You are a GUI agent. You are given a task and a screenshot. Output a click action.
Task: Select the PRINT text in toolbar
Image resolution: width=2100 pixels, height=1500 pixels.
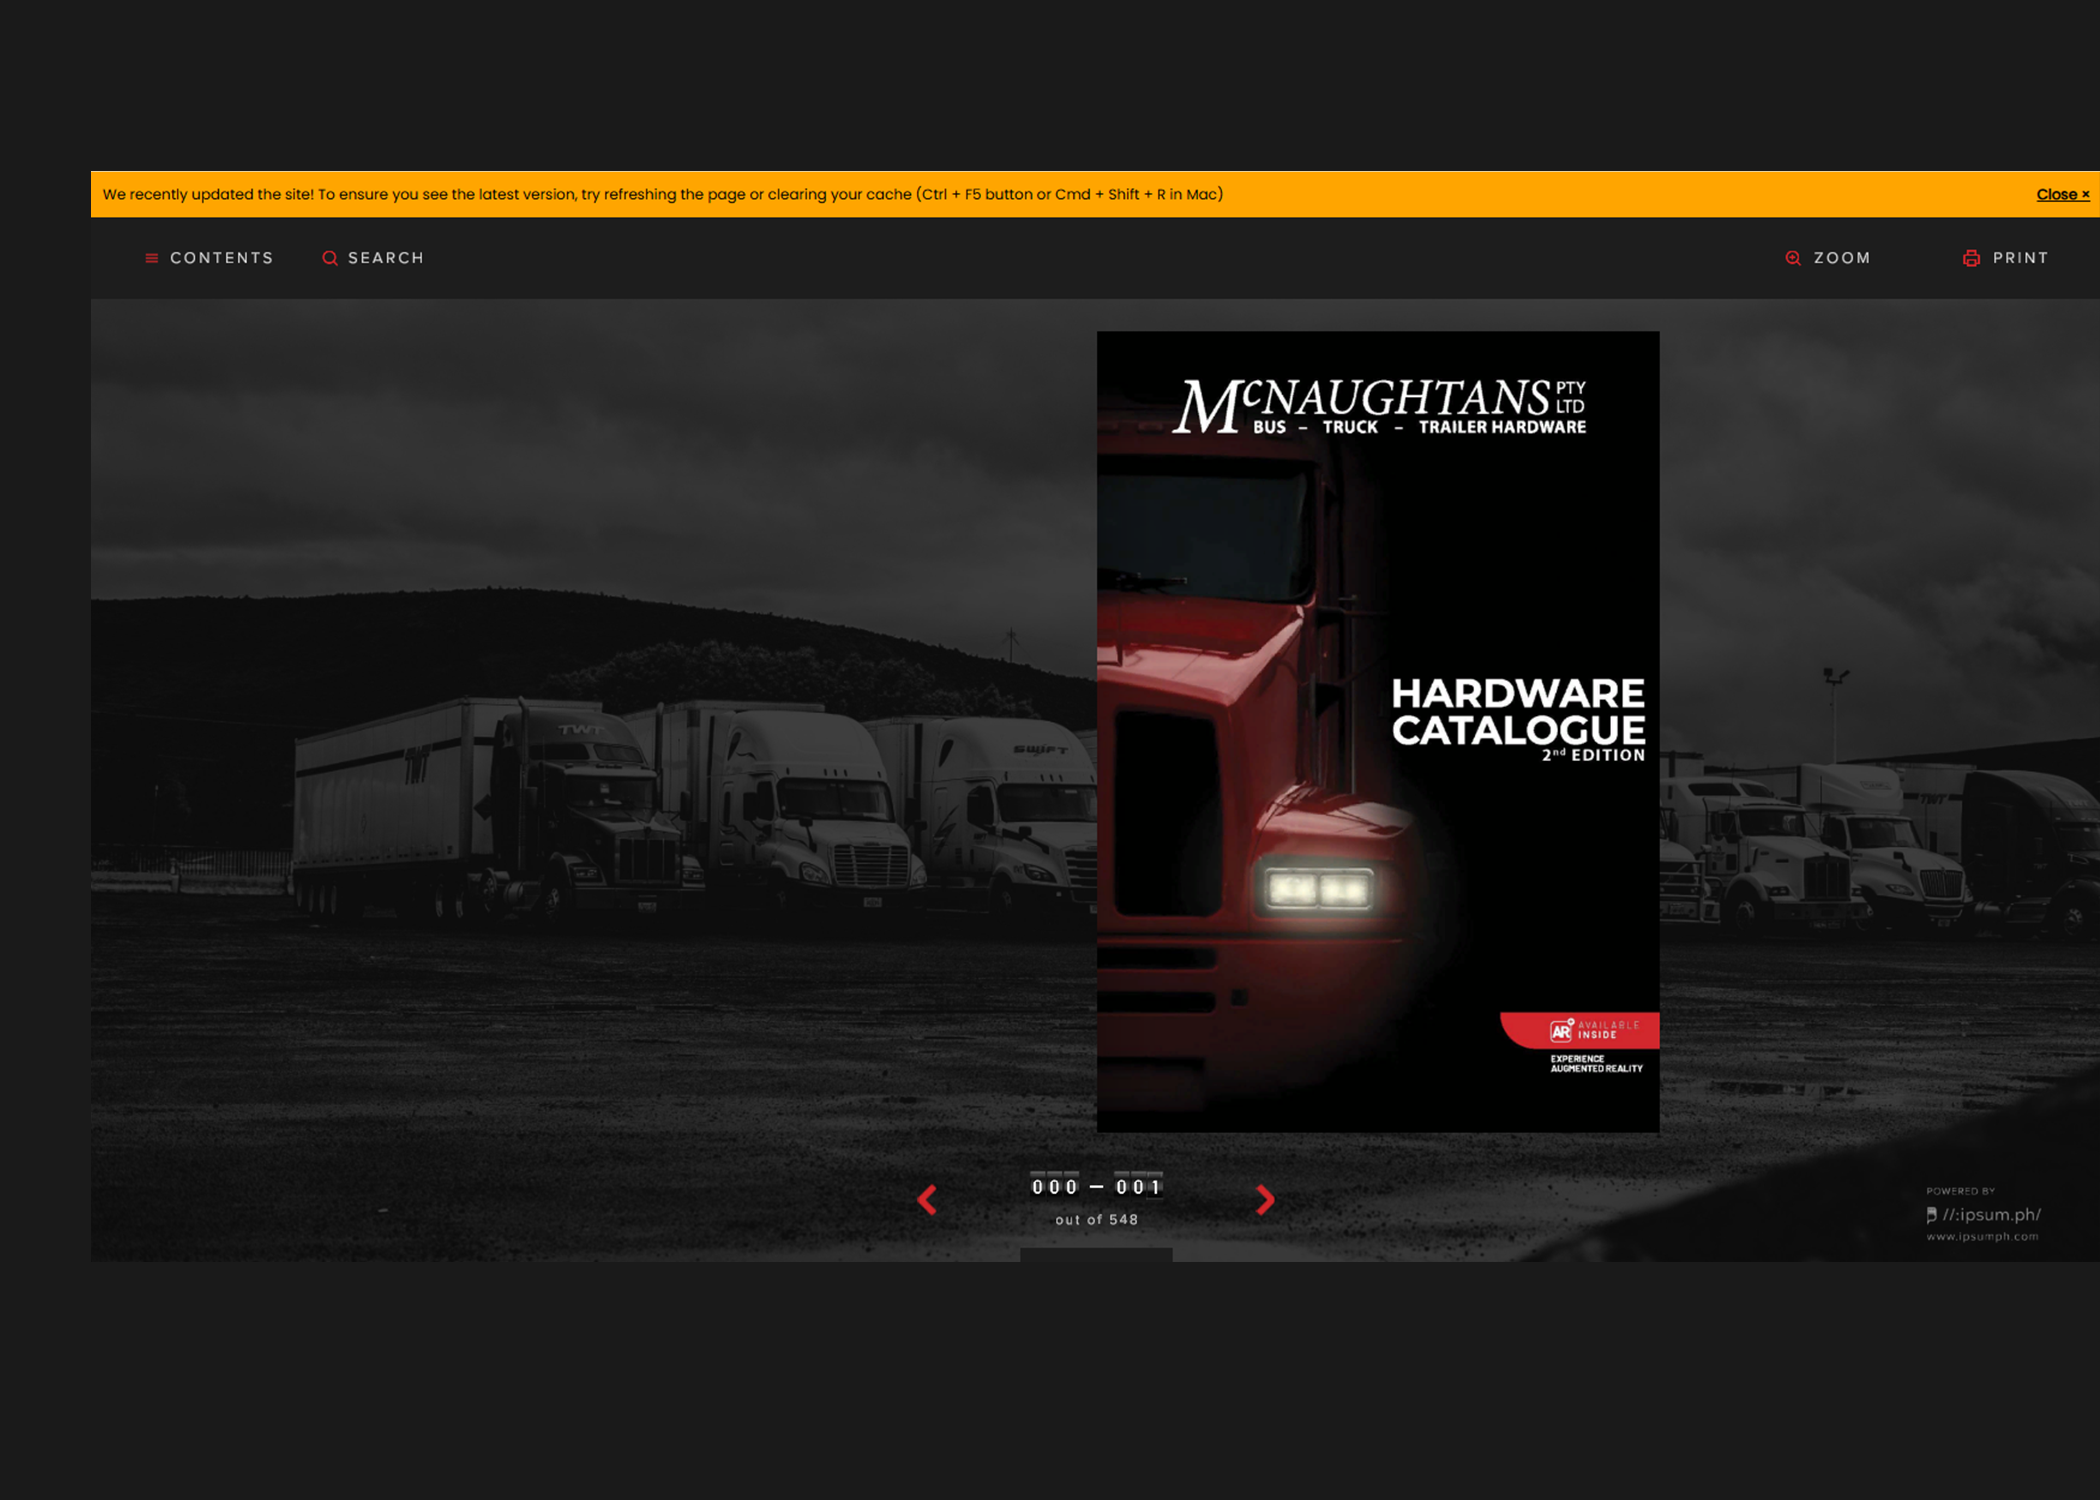(x=2020, y=258)
